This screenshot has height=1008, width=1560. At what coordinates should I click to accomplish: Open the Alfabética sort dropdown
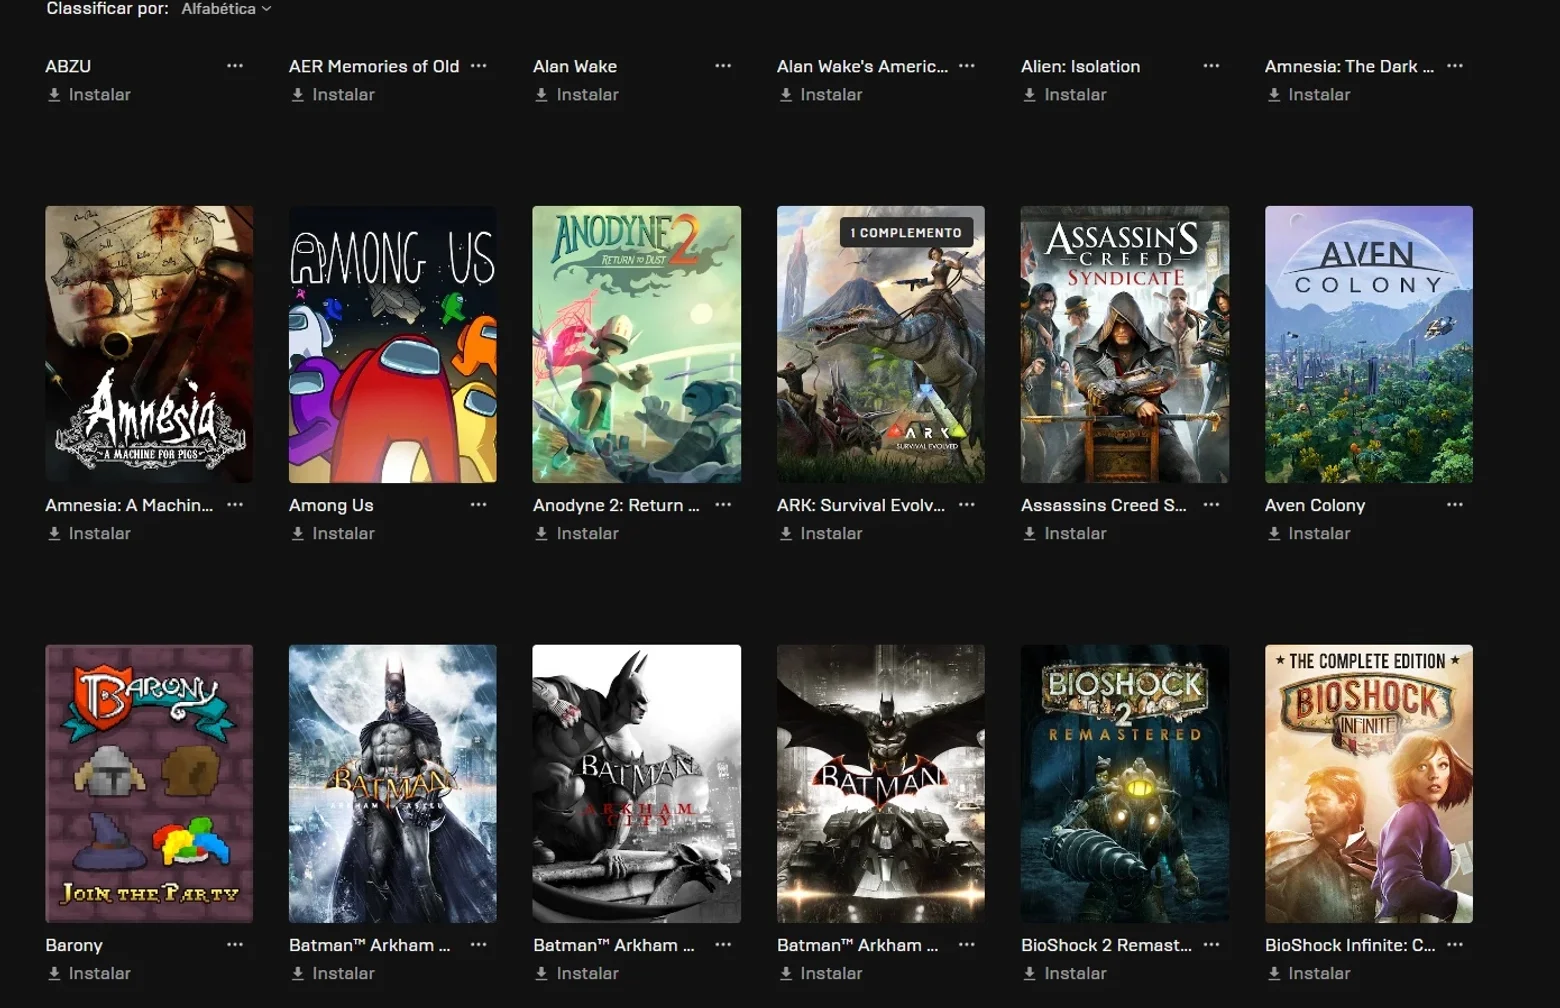click(226, 9)
